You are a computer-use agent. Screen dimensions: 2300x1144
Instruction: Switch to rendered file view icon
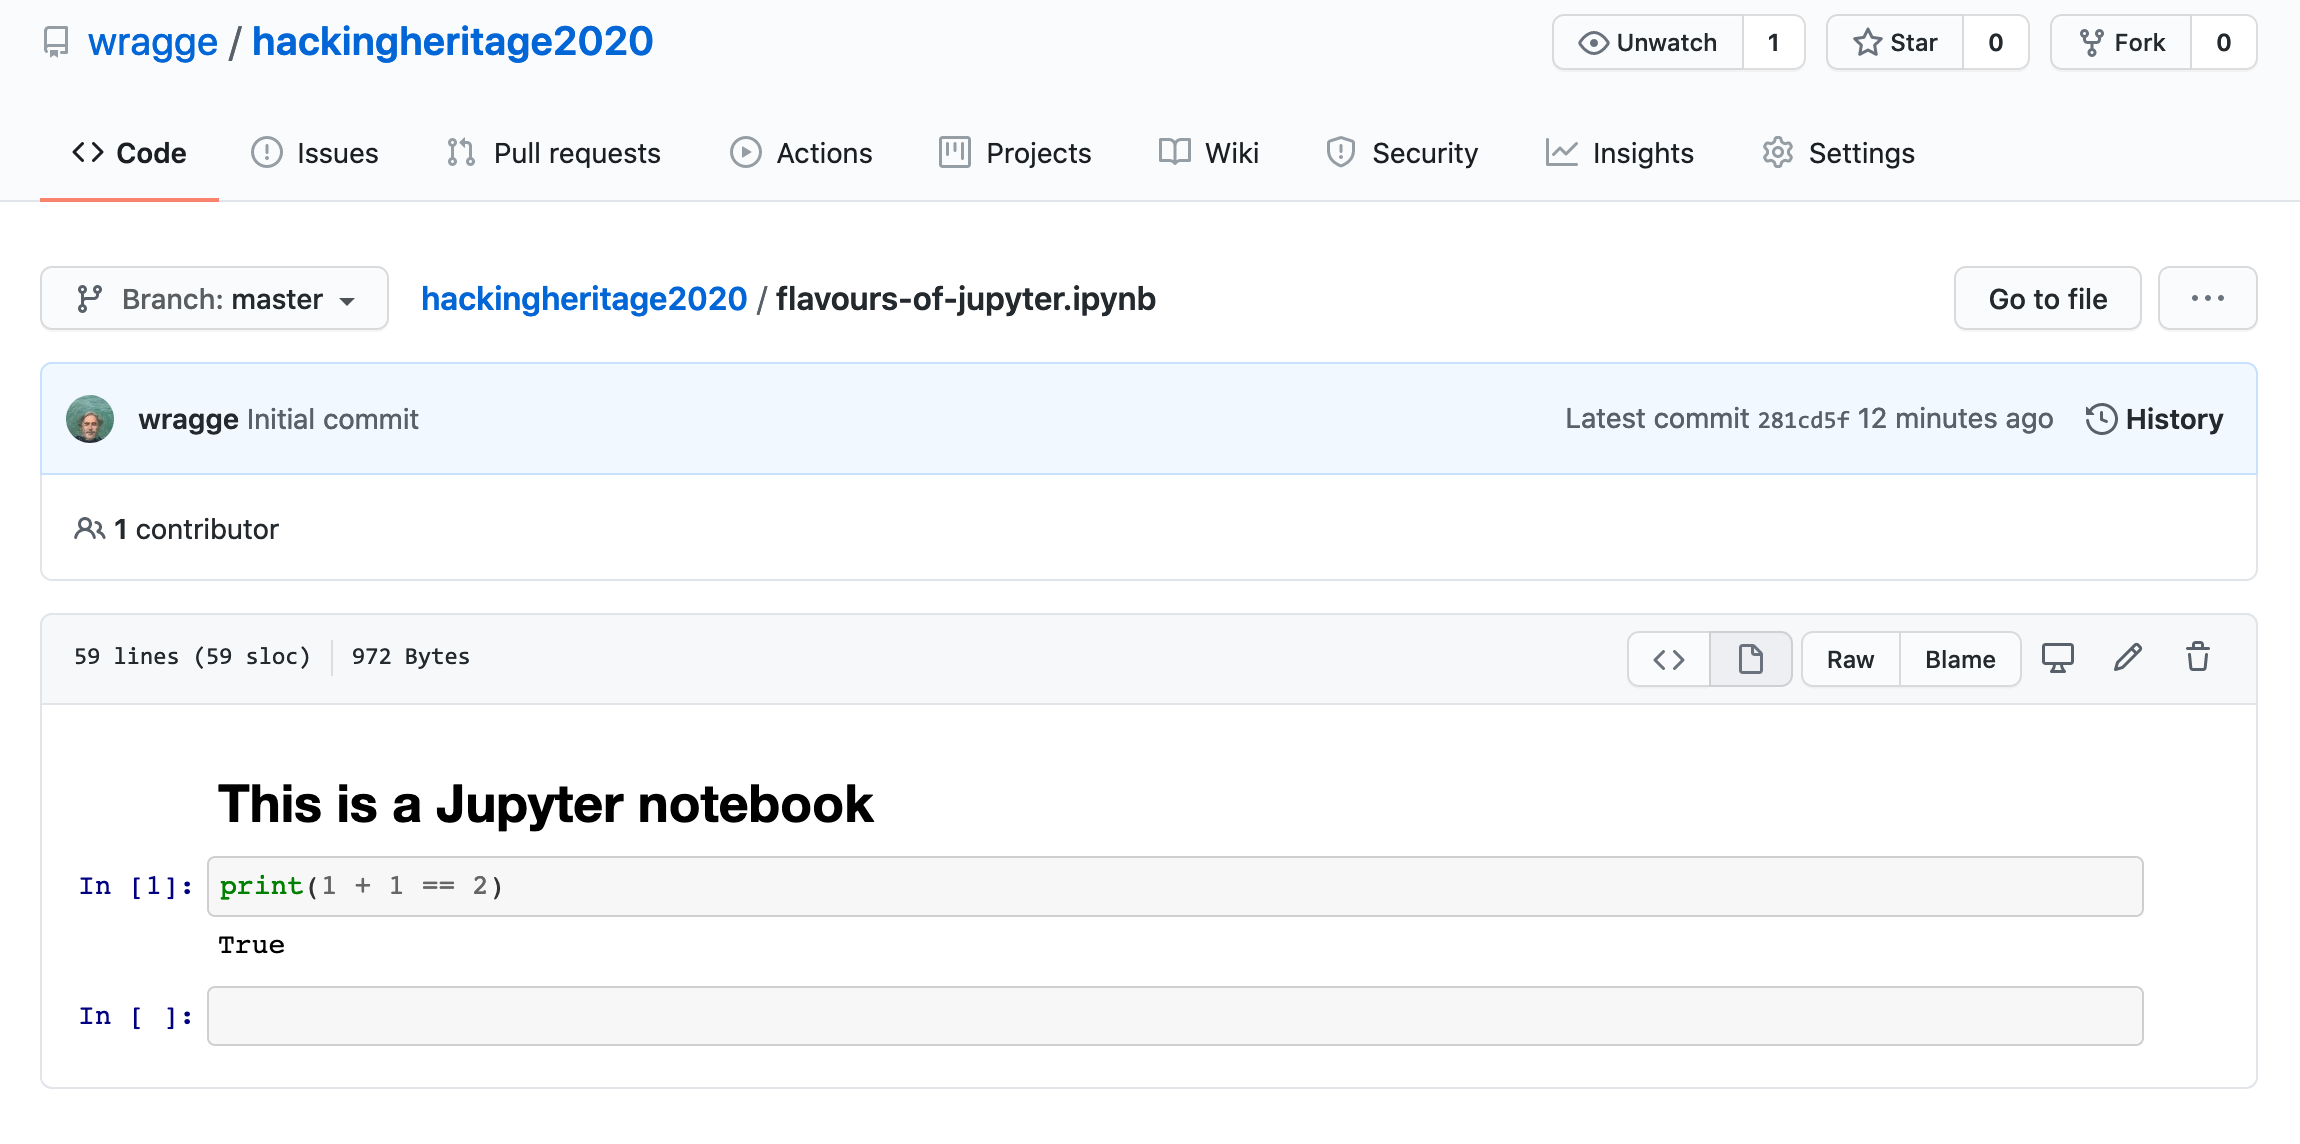tap(1750, 659)
